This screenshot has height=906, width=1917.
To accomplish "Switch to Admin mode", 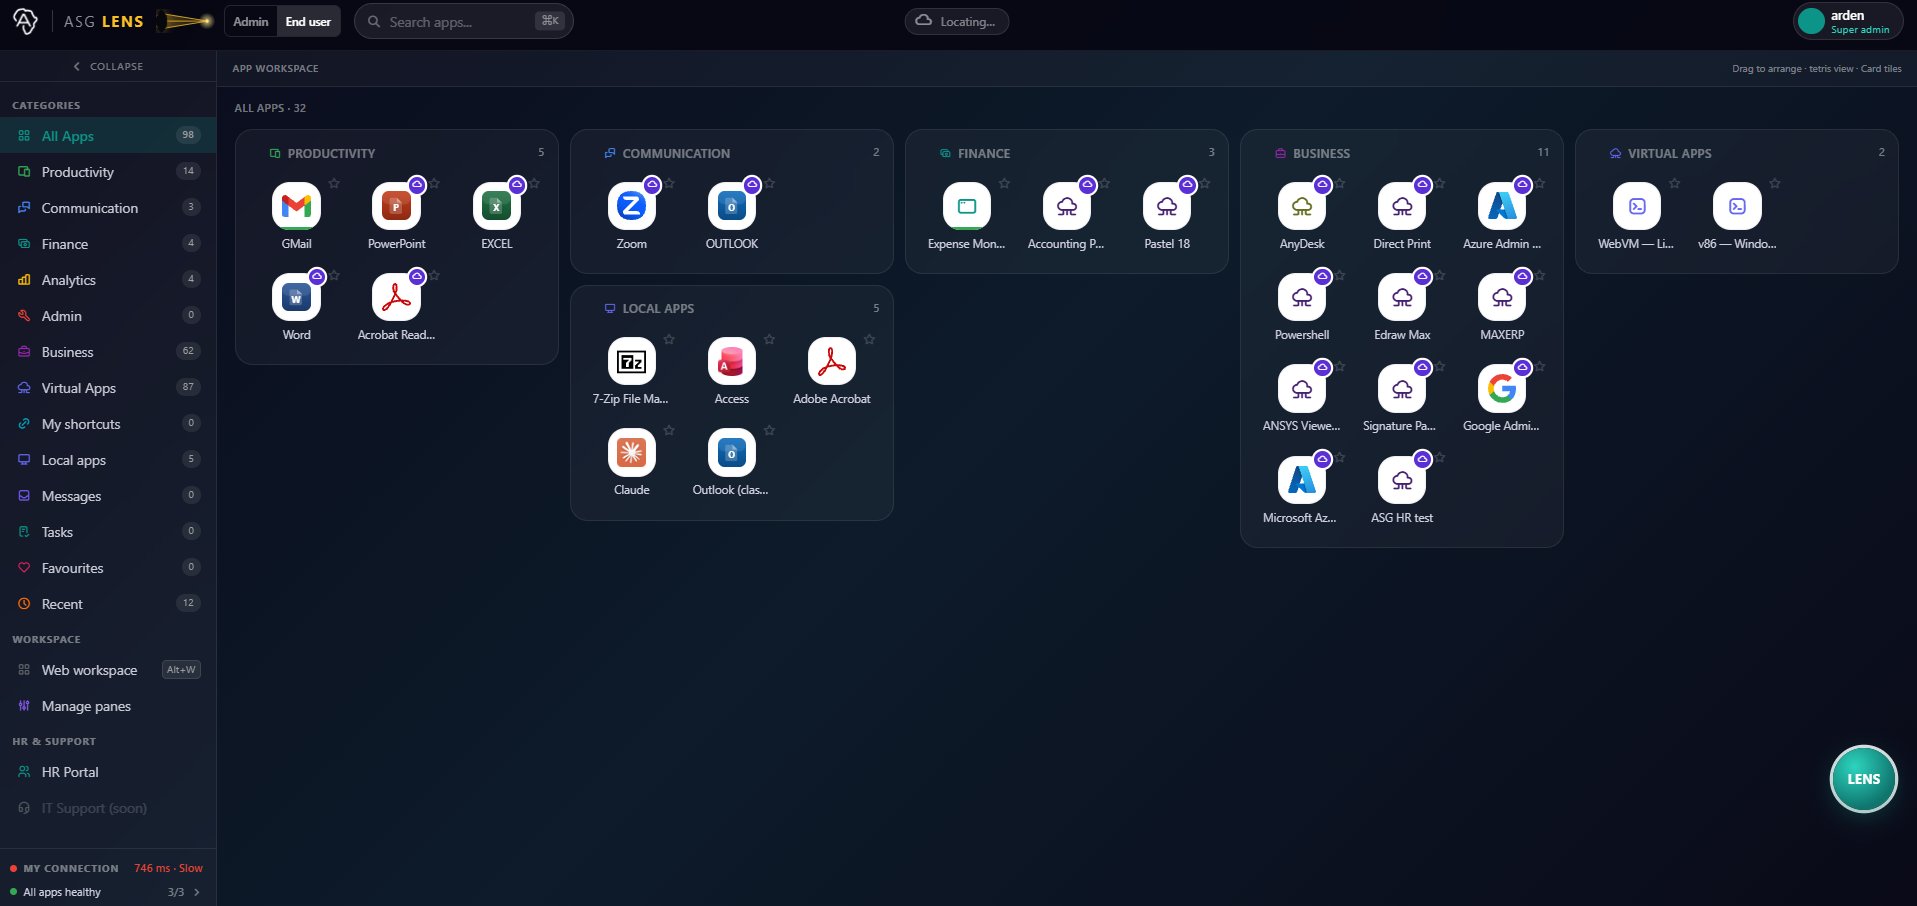I will (x=251, y=21).
